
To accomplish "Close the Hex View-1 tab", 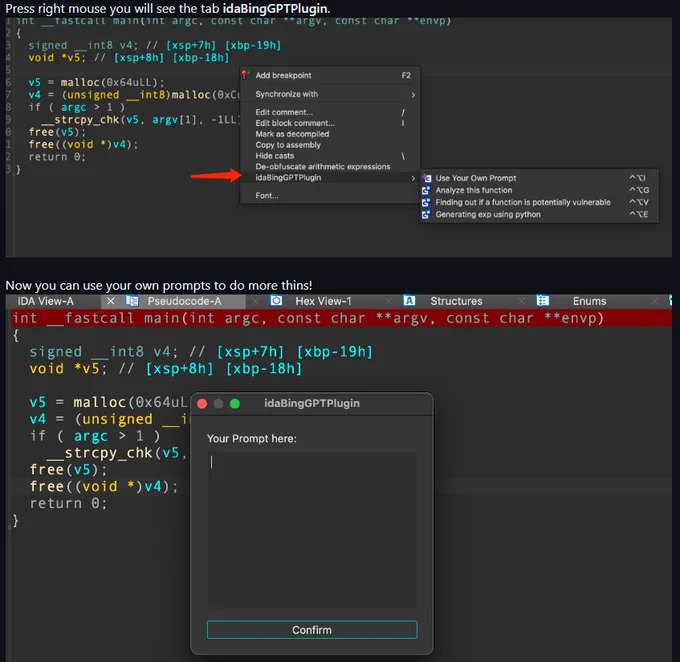I will pyautogui.click(x=389, y=301).
